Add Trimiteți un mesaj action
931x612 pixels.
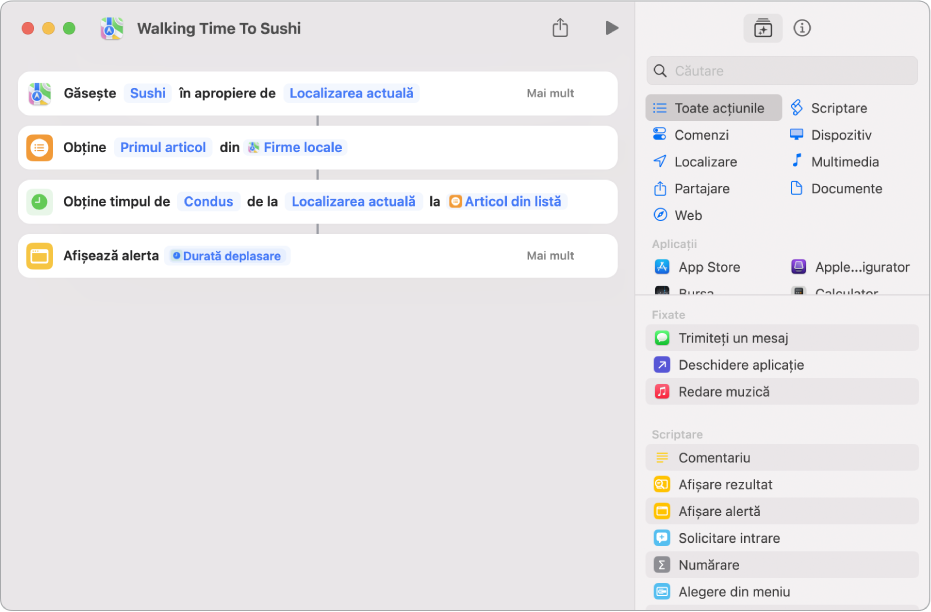point(782,338)
